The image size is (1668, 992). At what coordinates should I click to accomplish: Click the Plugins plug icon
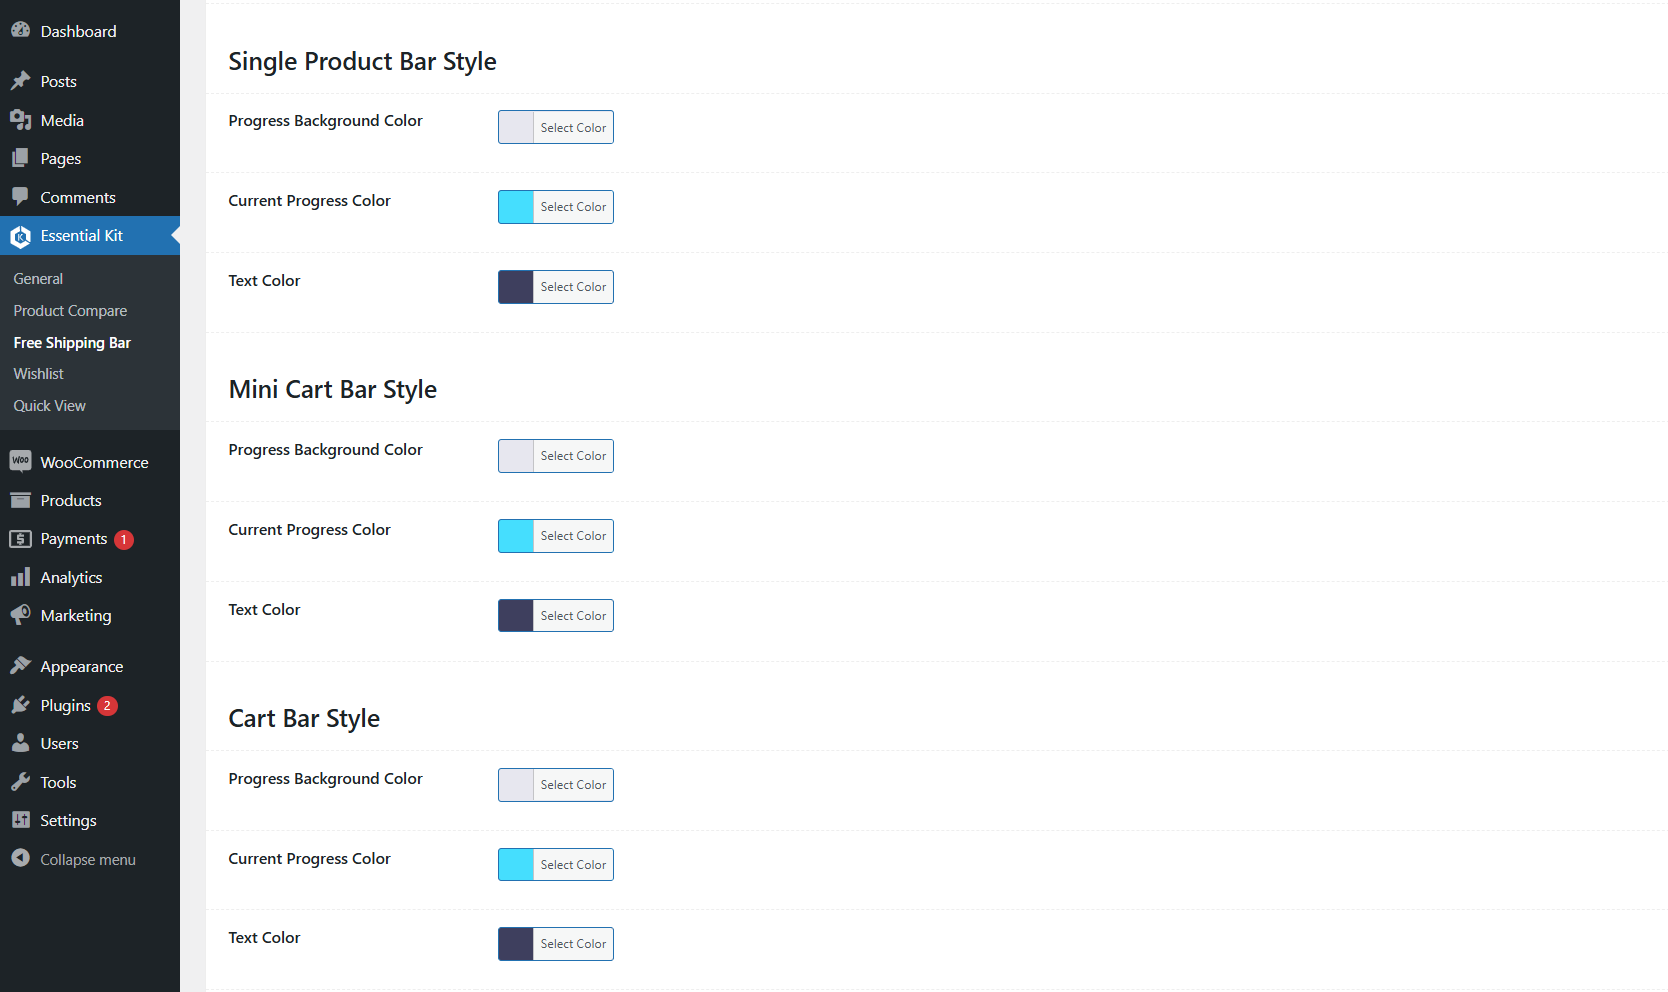click(20, 705)
